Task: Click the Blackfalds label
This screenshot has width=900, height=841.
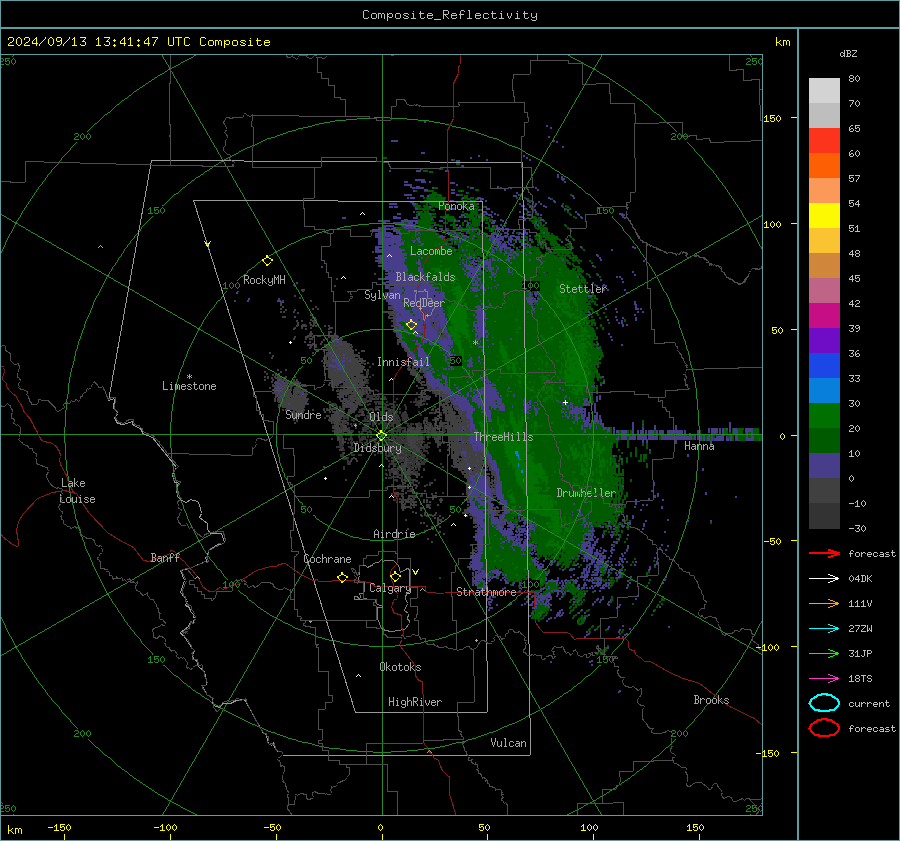Action: [425, 277]
